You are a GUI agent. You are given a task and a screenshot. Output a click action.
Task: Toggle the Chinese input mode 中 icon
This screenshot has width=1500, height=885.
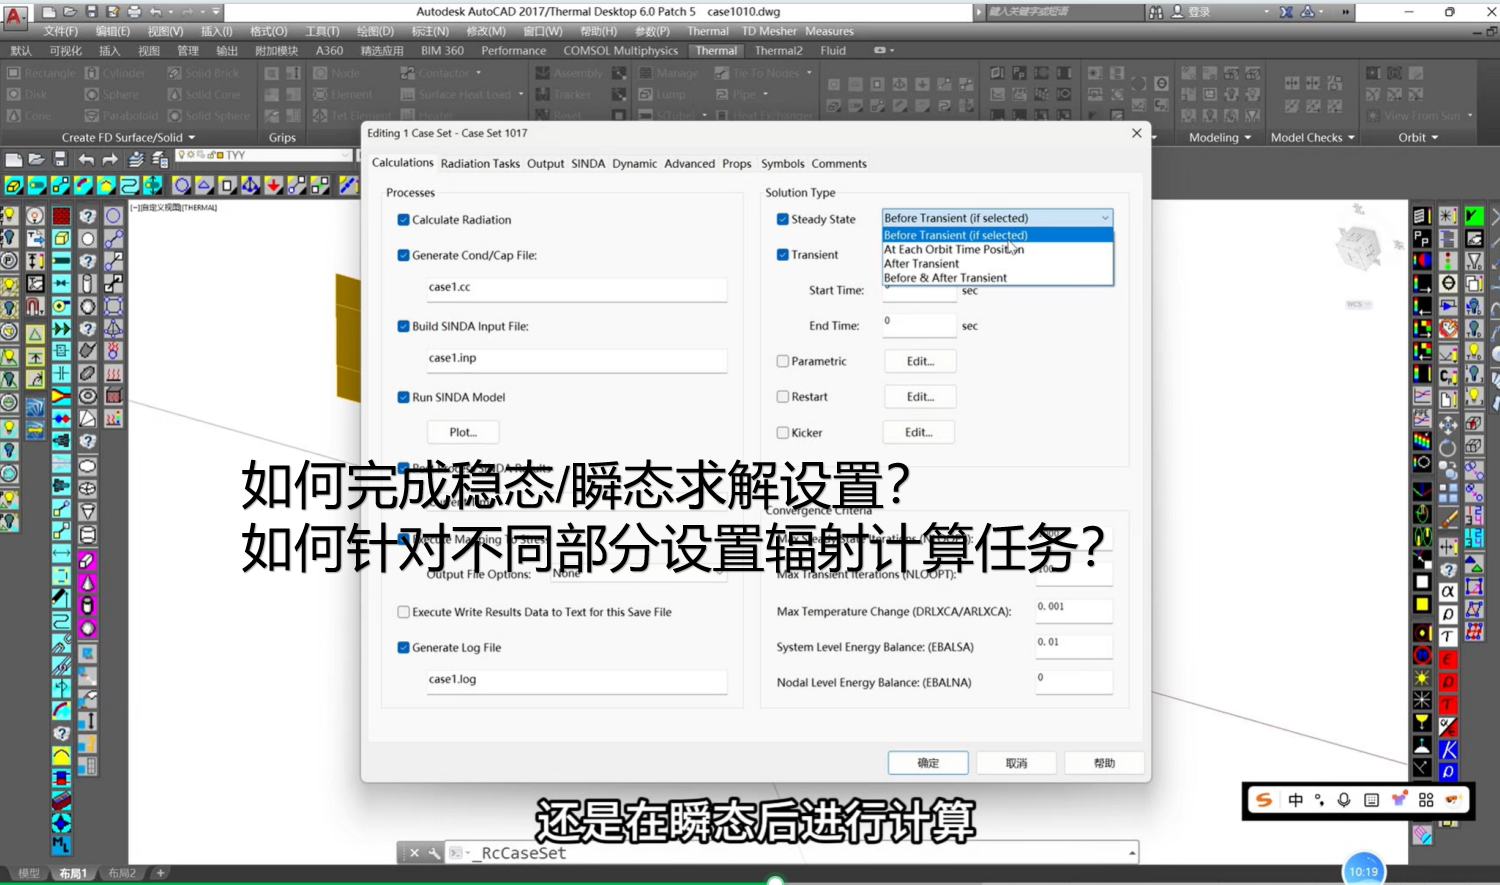tap(1296, 800)
